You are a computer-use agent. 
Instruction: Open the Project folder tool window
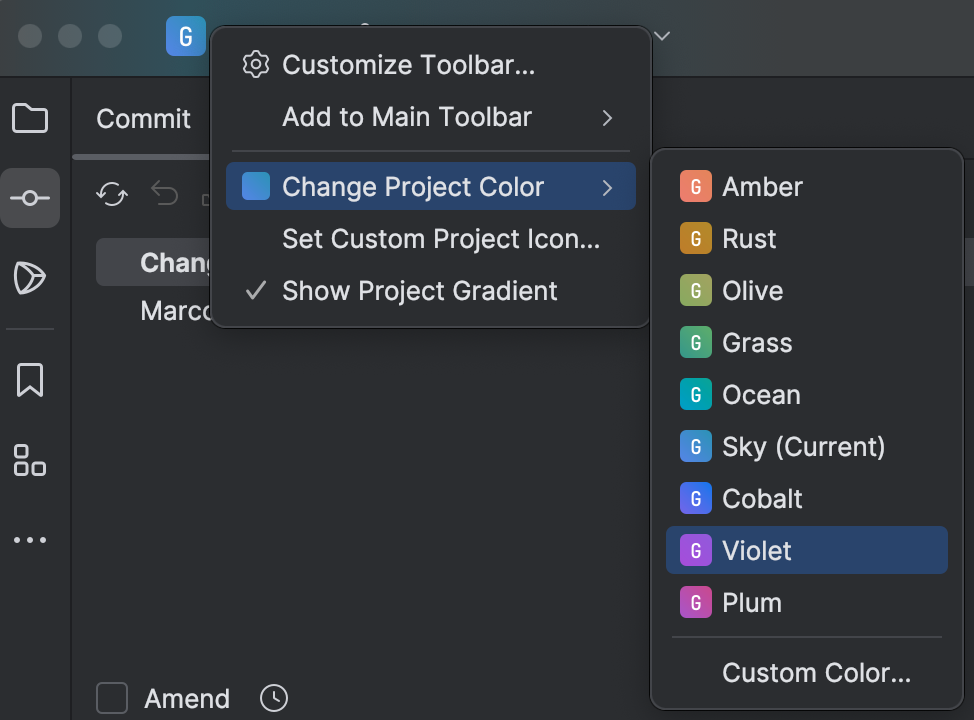pyautogui.click(x=30, y=118)
